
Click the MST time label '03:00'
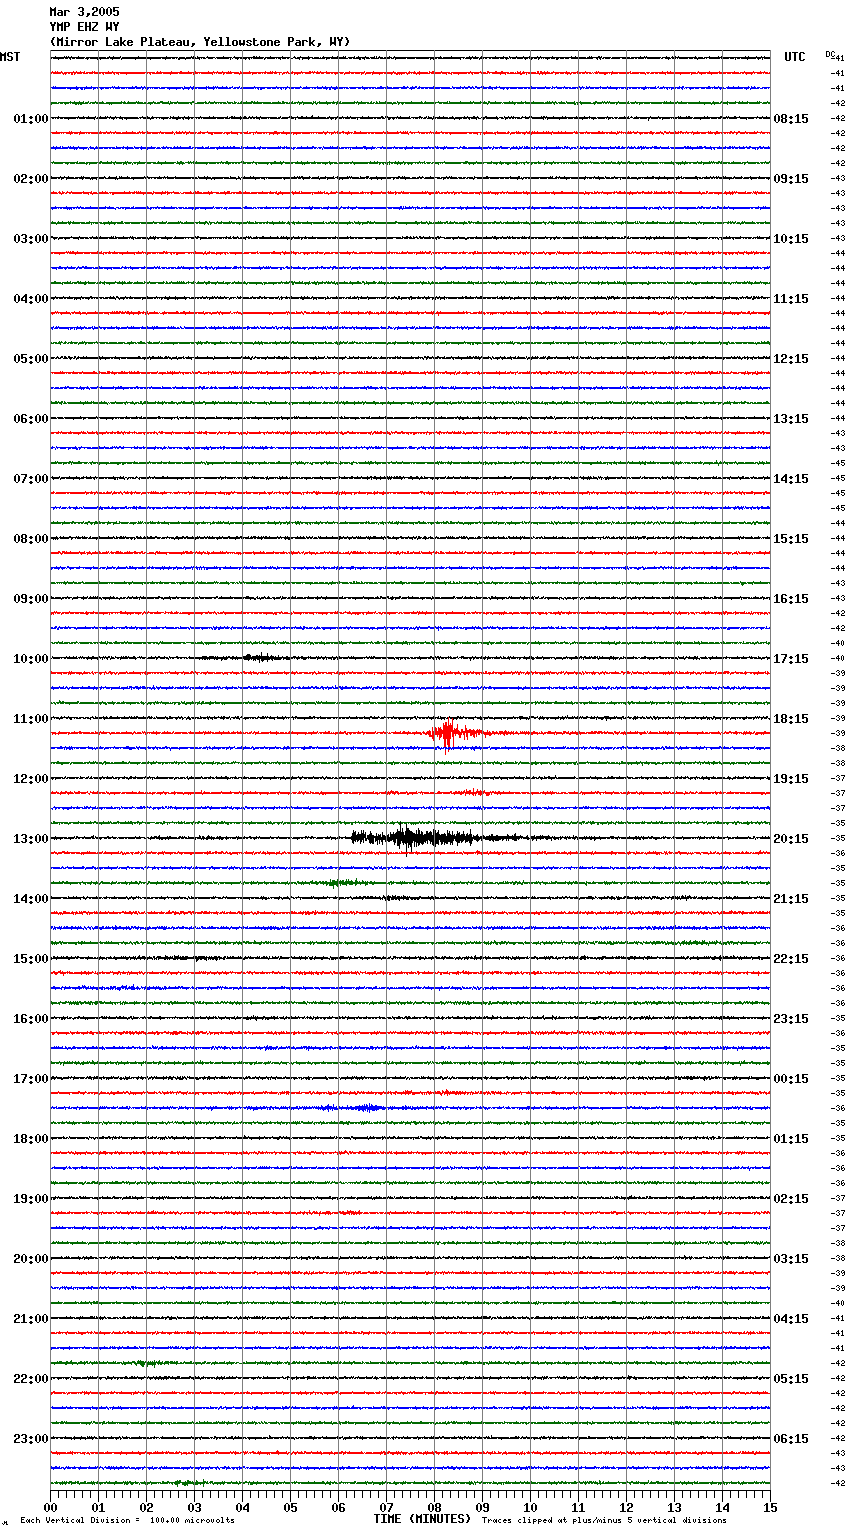[30, 239]
